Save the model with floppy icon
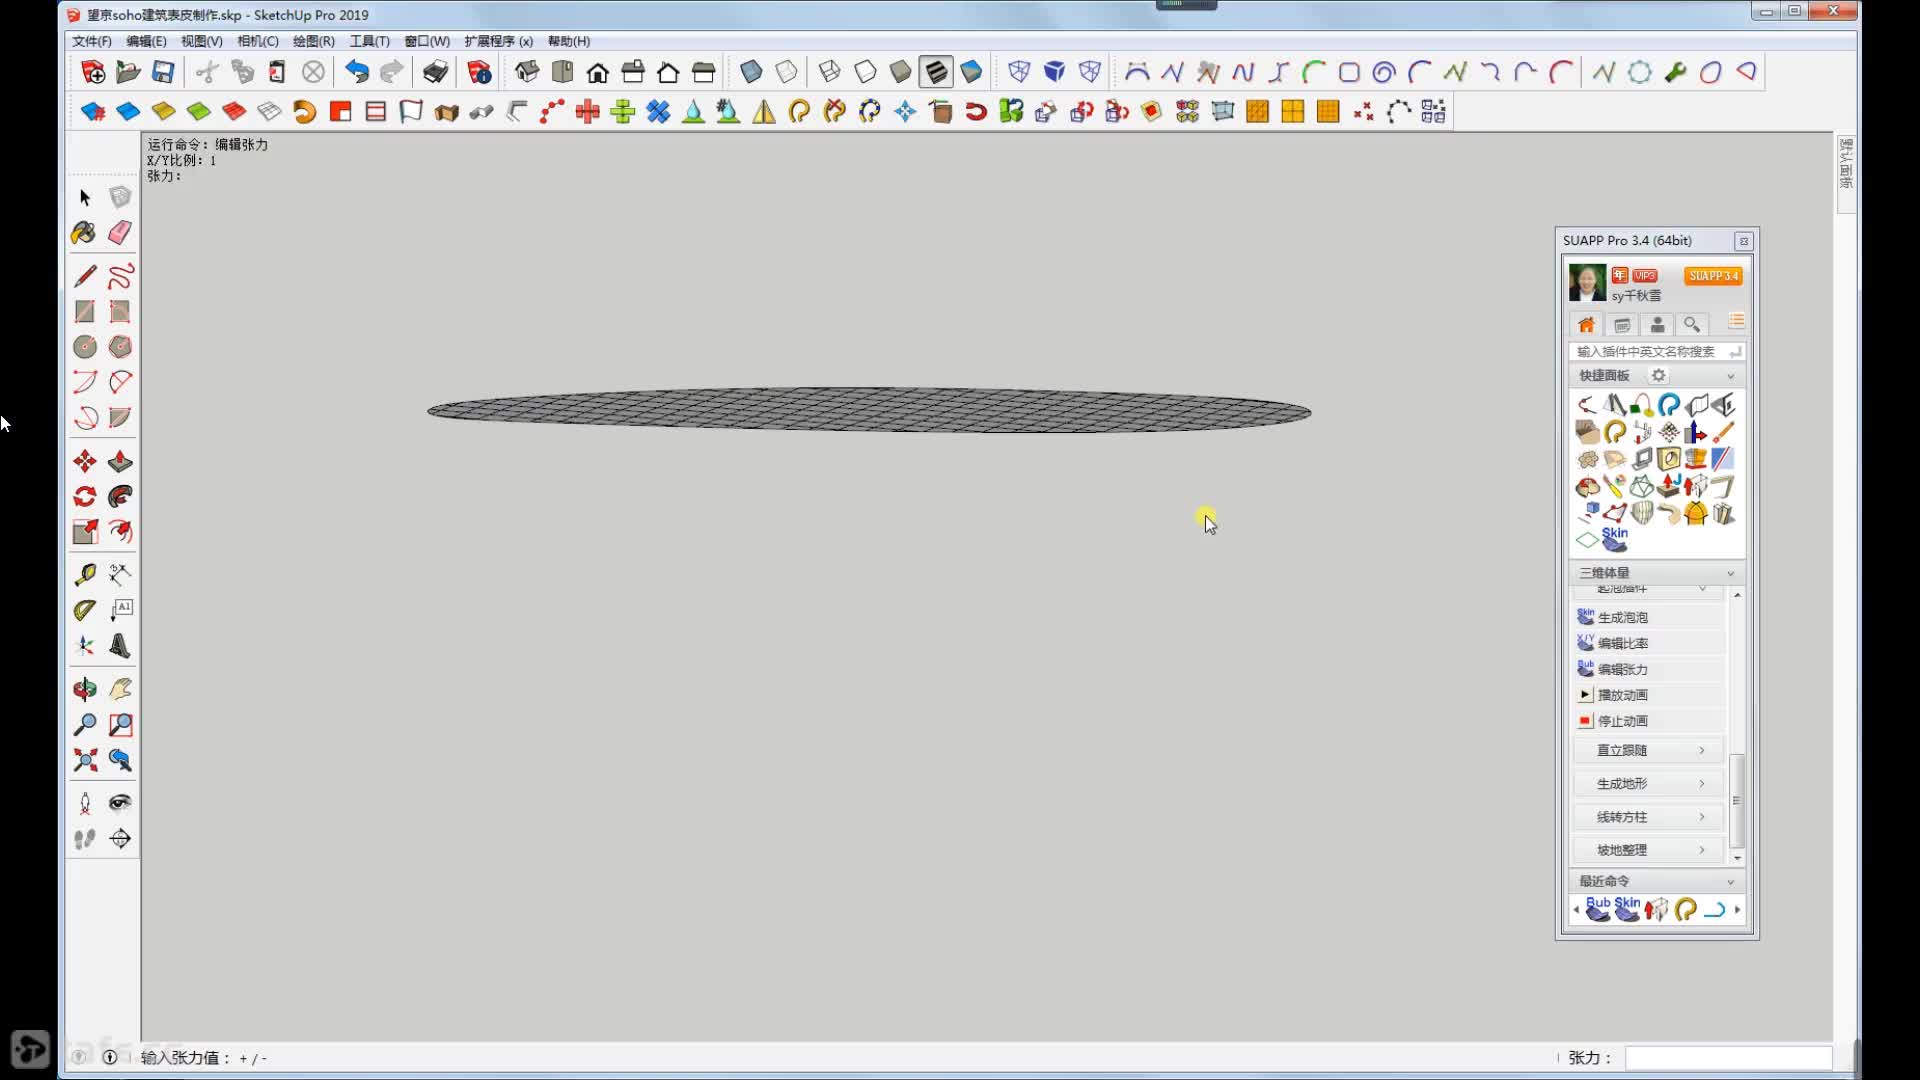The width and height of the screenshot is (1920, 1080). click(163, 72)
